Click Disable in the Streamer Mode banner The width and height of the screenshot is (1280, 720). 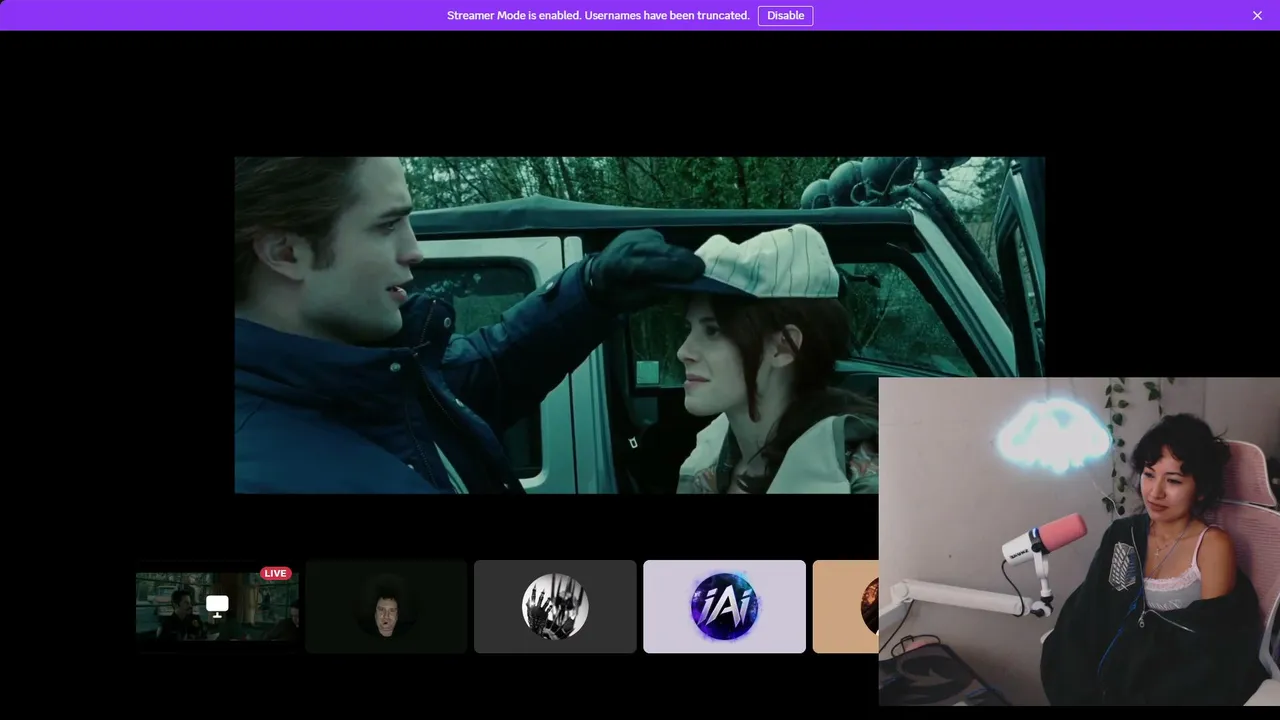(785, 15)
